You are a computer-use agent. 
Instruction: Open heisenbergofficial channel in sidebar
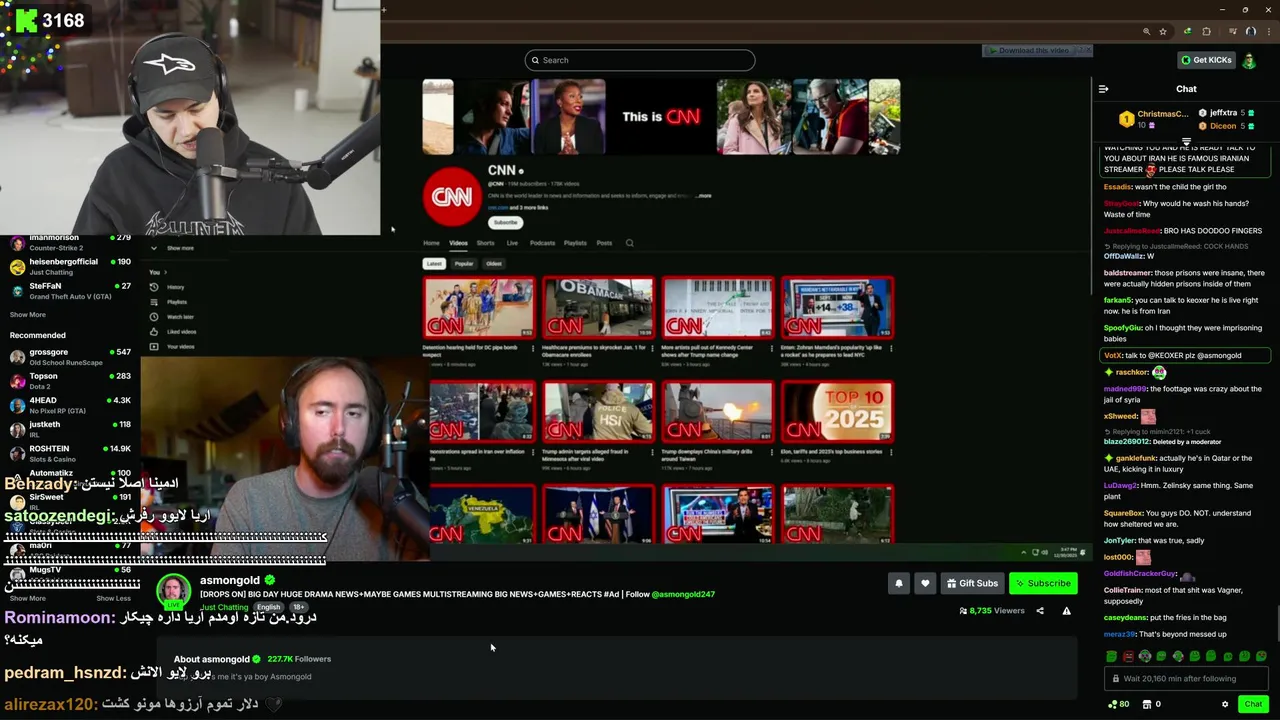pos(70,266)
